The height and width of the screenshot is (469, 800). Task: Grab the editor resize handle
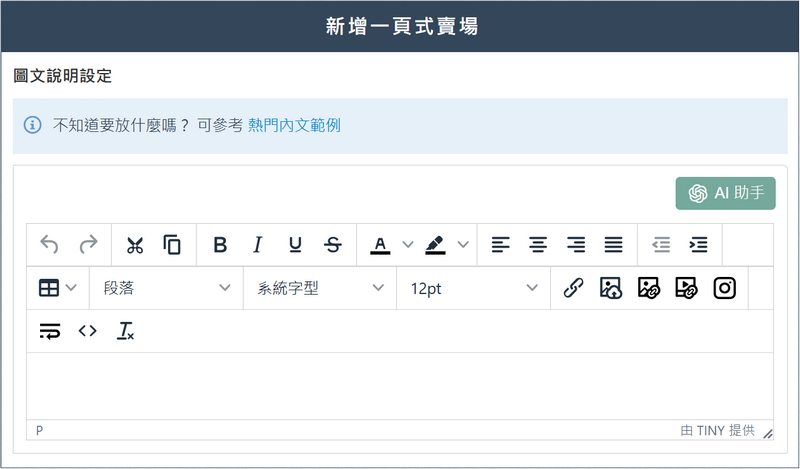[x=767, y=434]
